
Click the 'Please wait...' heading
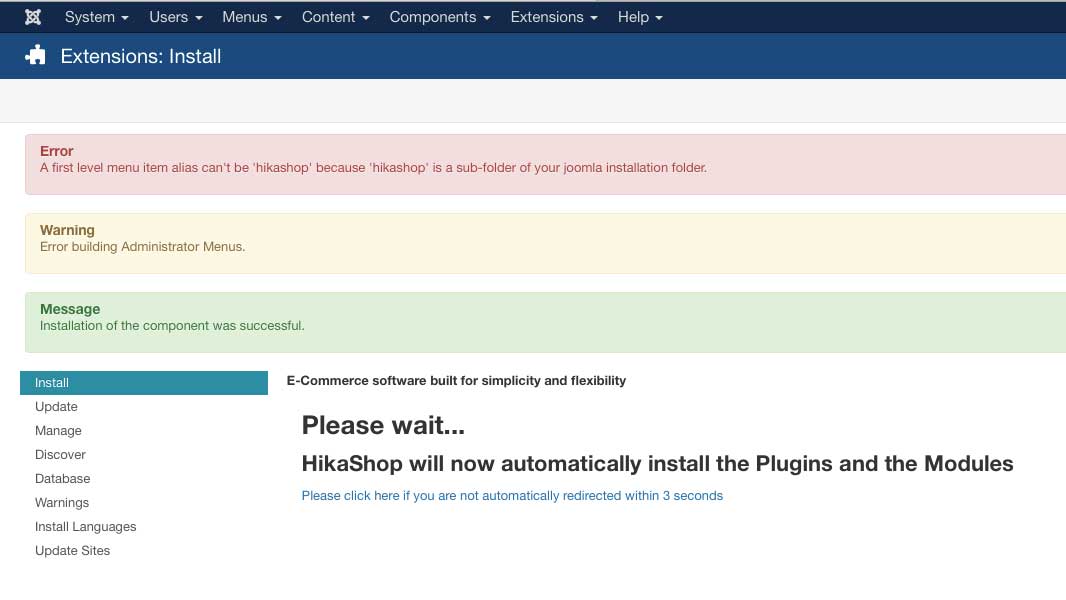point(383,425)
